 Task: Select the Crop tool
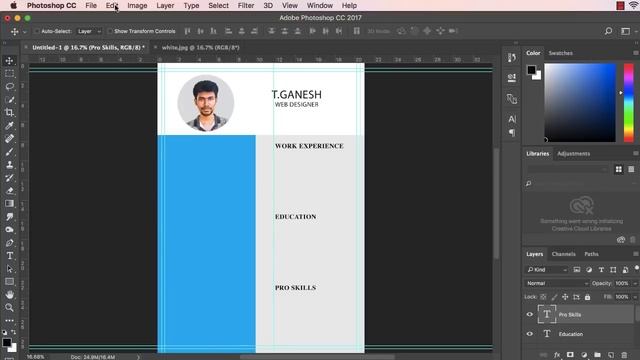coord(9,113)
